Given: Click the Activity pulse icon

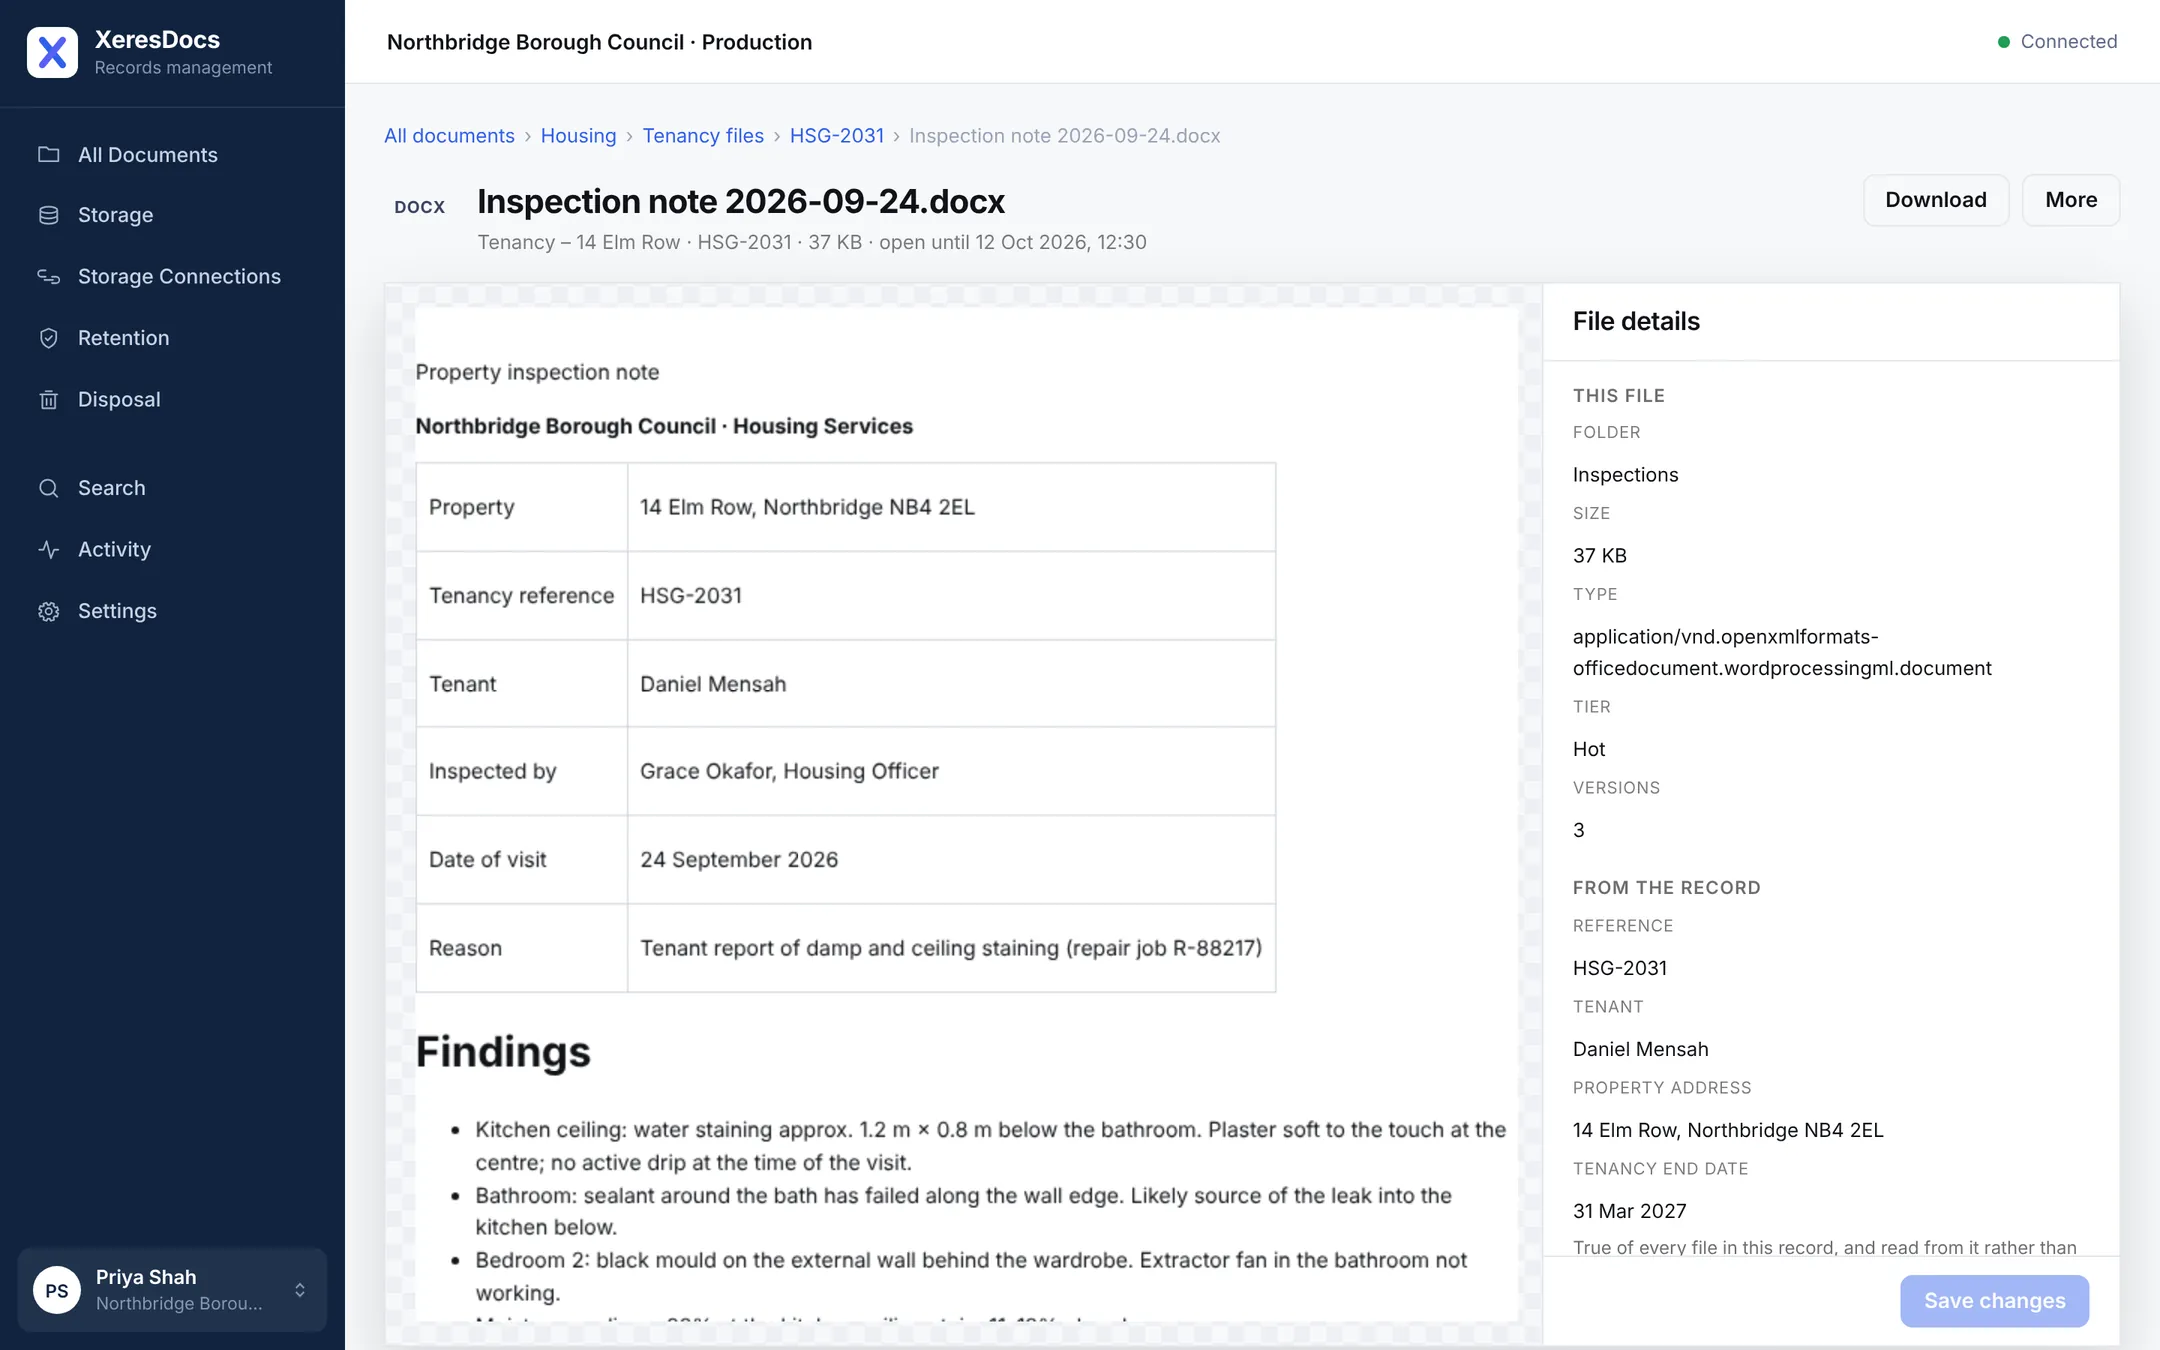Looking at the screenshot, I should 48,549.
